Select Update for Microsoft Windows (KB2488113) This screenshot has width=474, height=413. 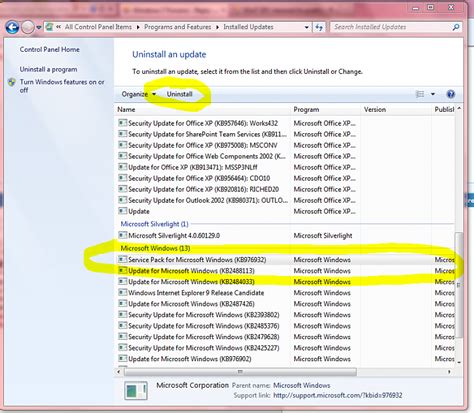tap(191, 271)
